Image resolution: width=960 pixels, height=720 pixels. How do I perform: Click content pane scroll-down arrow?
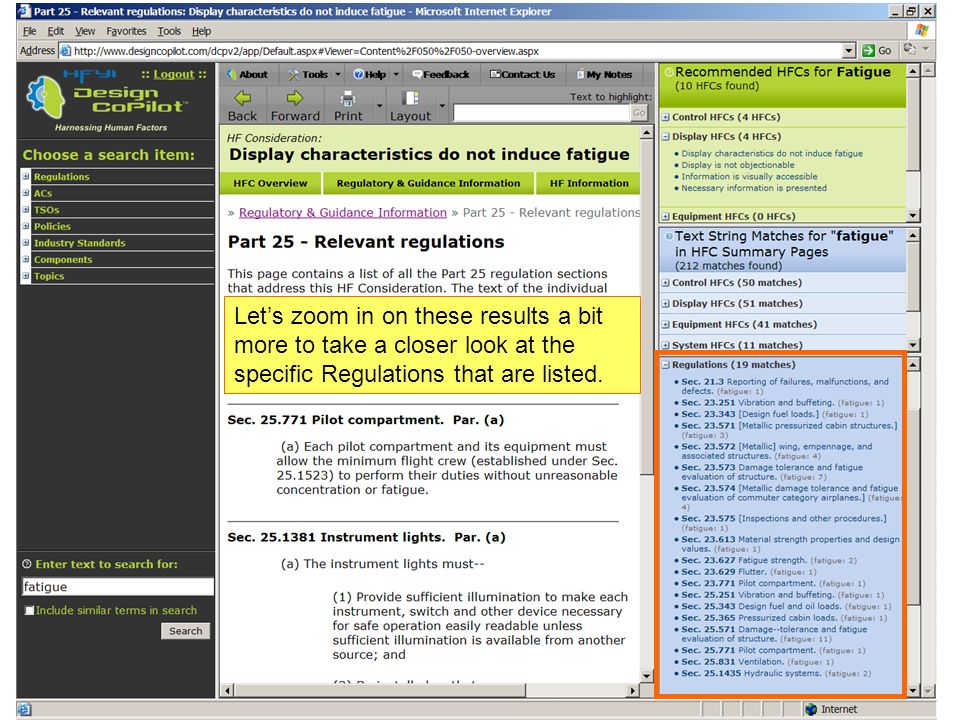pyautogui.click(x=647, y=676)
